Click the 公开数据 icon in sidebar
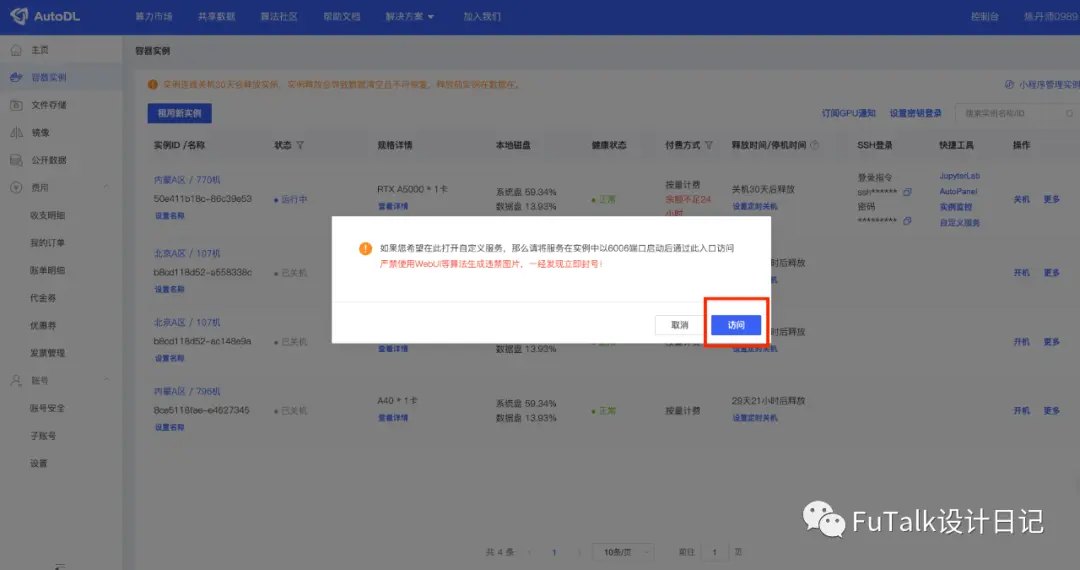The height and width of the screenshot is (570, 1080). pos(16,160)
